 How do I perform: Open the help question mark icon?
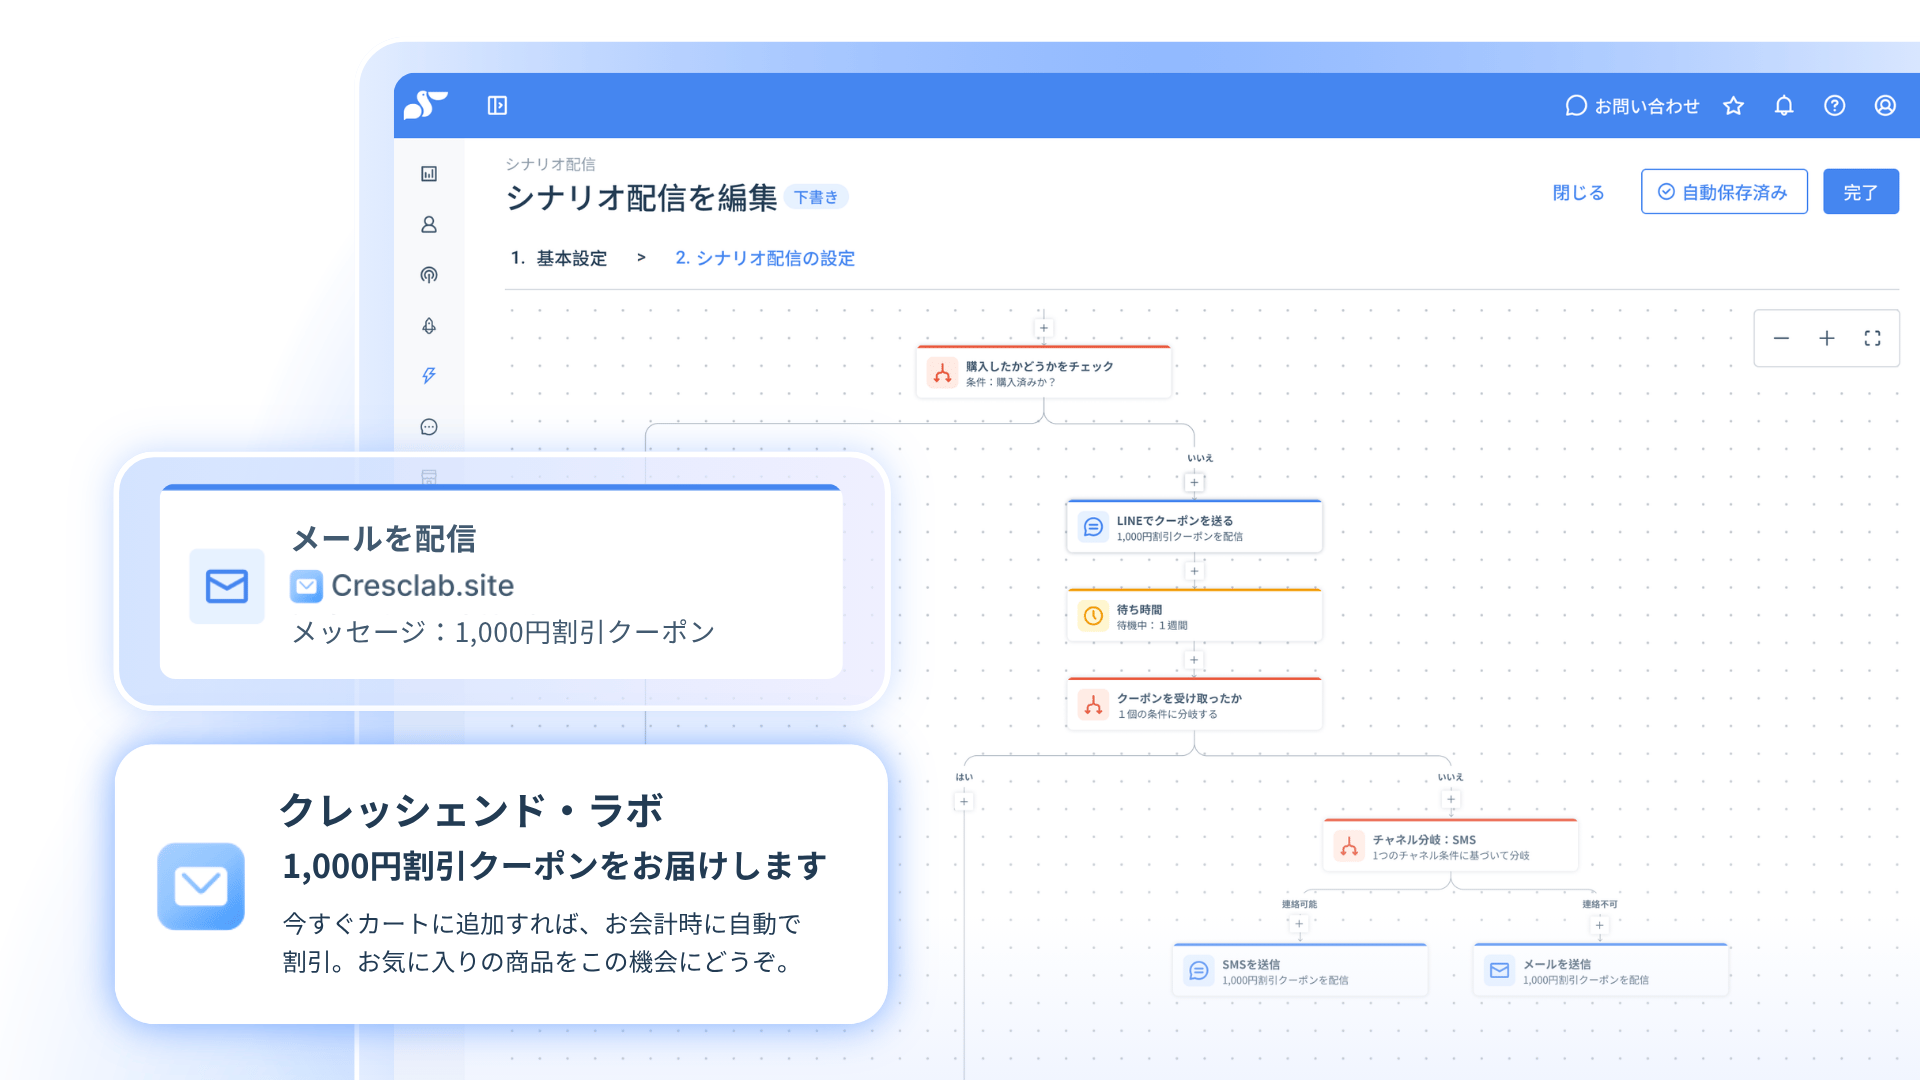pyautogui.click(x=1834, y=106)
